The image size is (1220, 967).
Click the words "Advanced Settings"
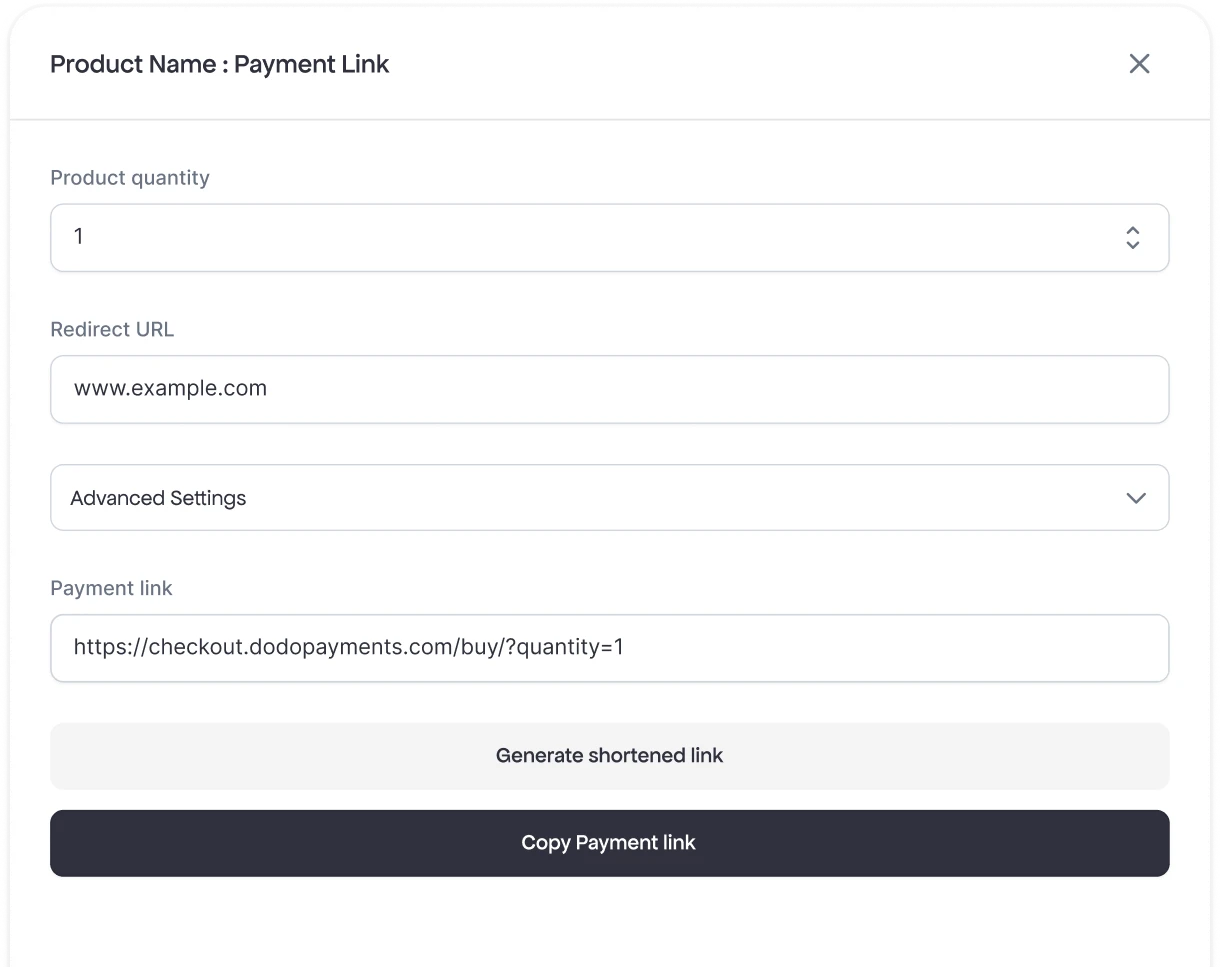158,498
